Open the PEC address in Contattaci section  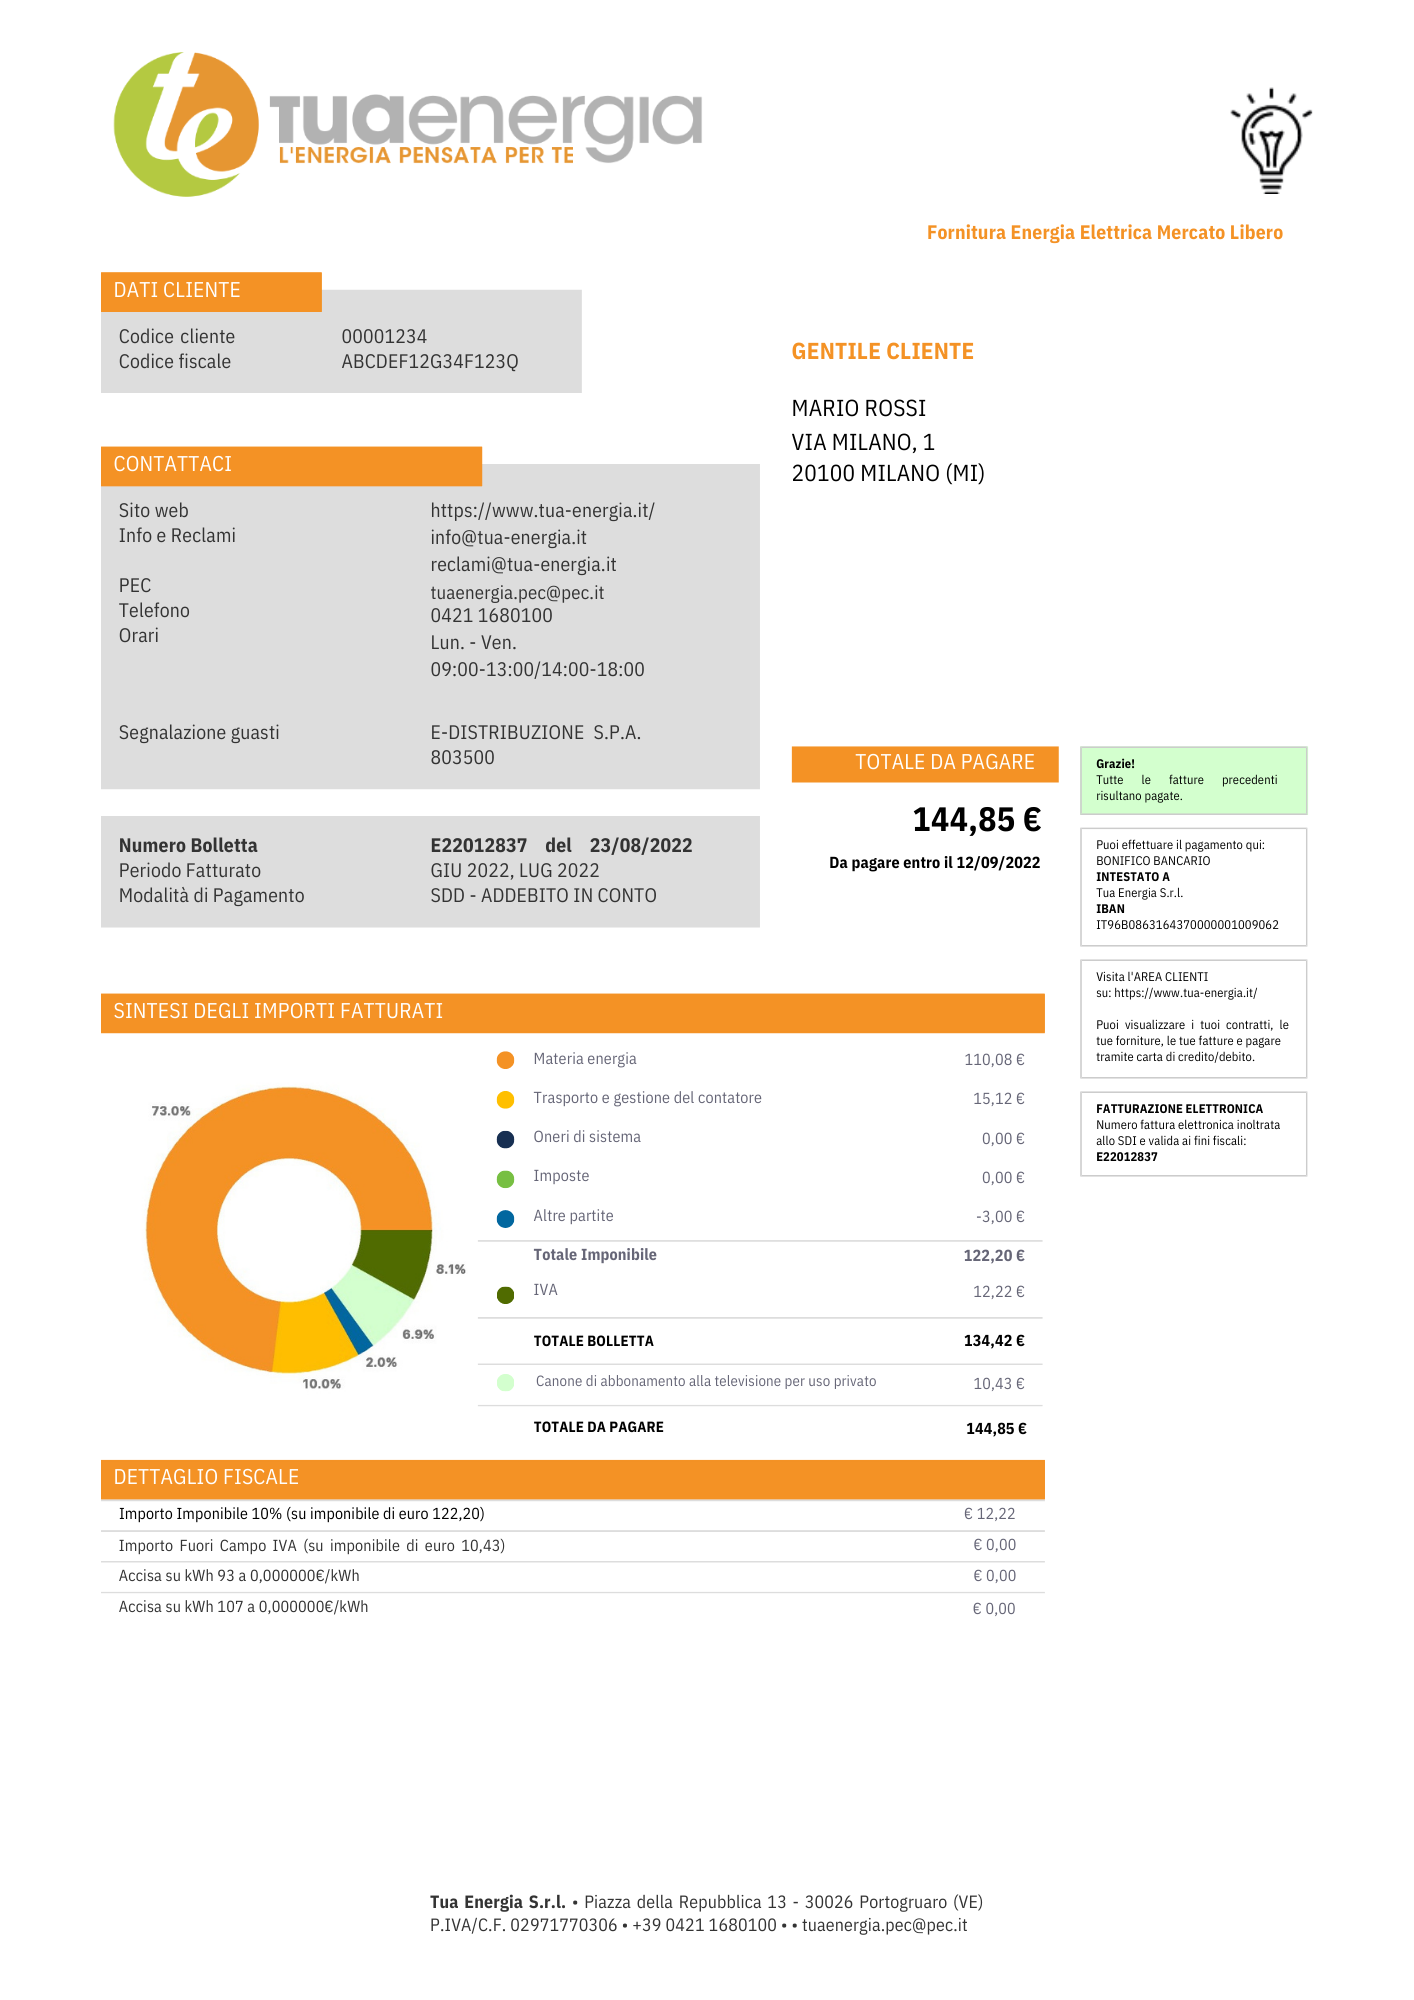tap(517, 593)
